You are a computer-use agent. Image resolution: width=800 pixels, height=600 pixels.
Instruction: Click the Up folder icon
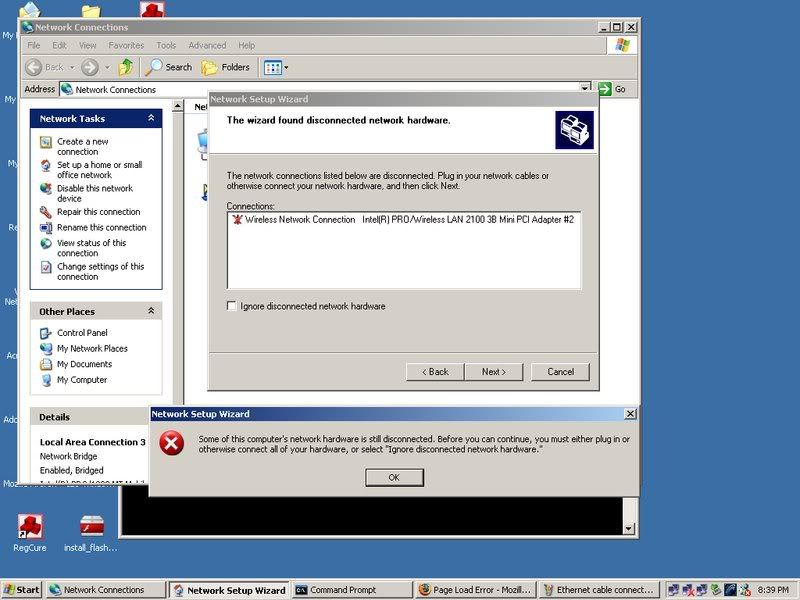(x=125, y=67)
